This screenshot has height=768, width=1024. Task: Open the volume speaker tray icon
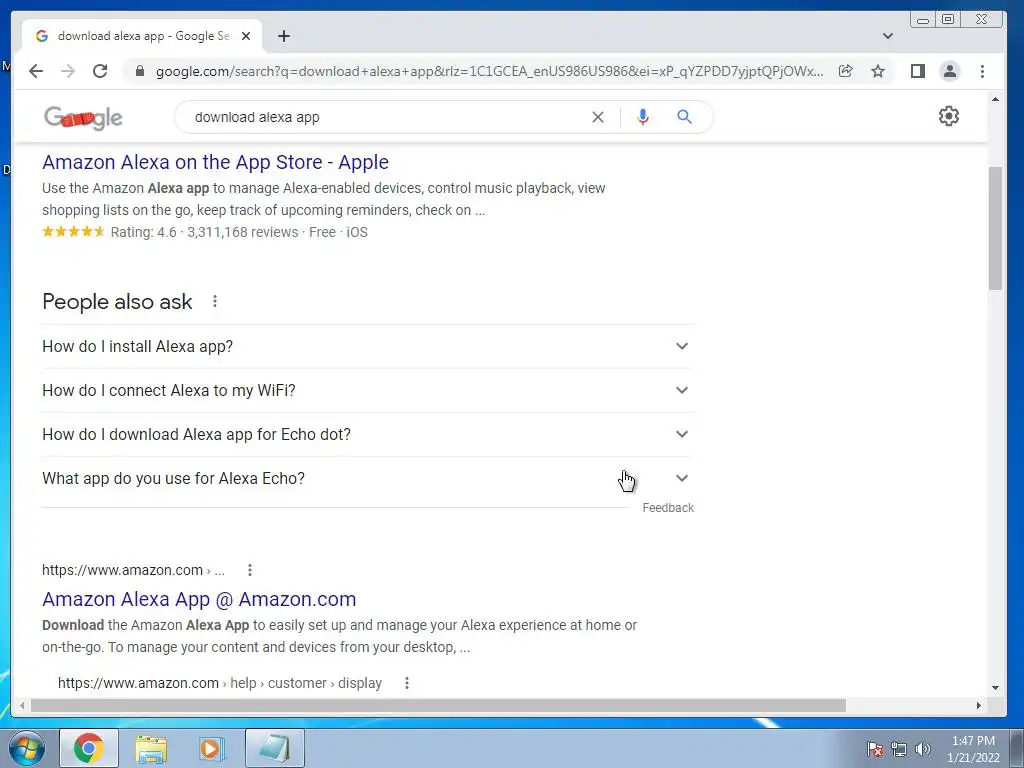pos(922,750)
